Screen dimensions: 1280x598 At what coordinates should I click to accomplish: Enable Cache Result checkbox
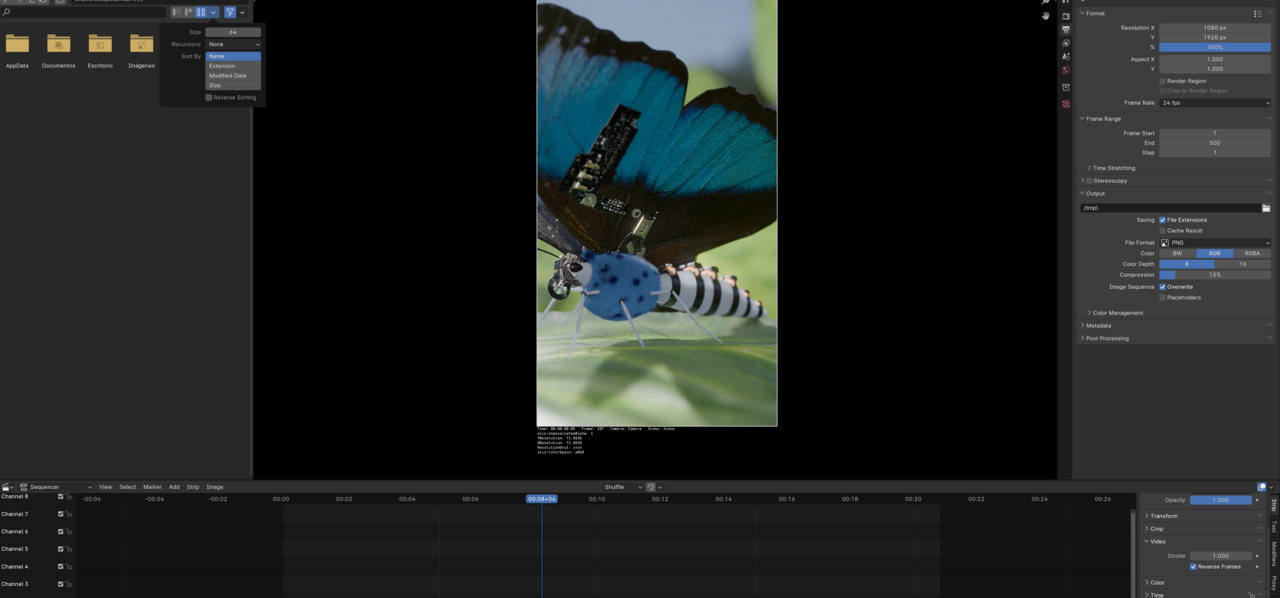point(1162,231)
